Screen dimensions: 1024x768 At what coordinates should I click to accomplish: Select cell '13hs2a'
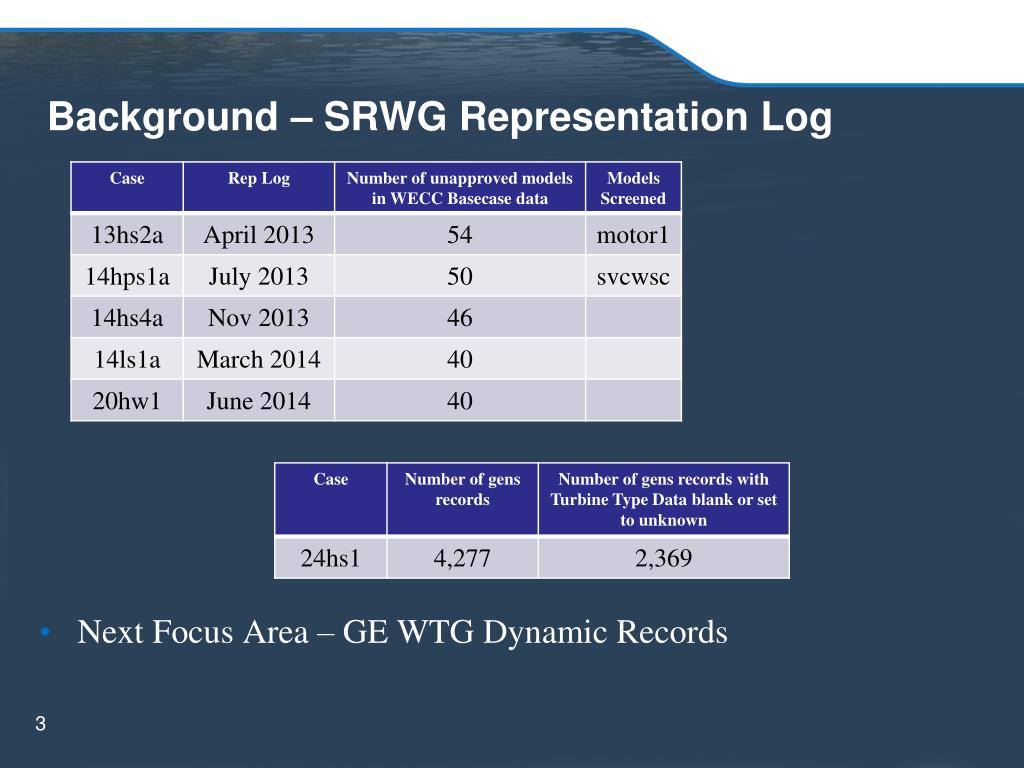(x=127, y=234)
